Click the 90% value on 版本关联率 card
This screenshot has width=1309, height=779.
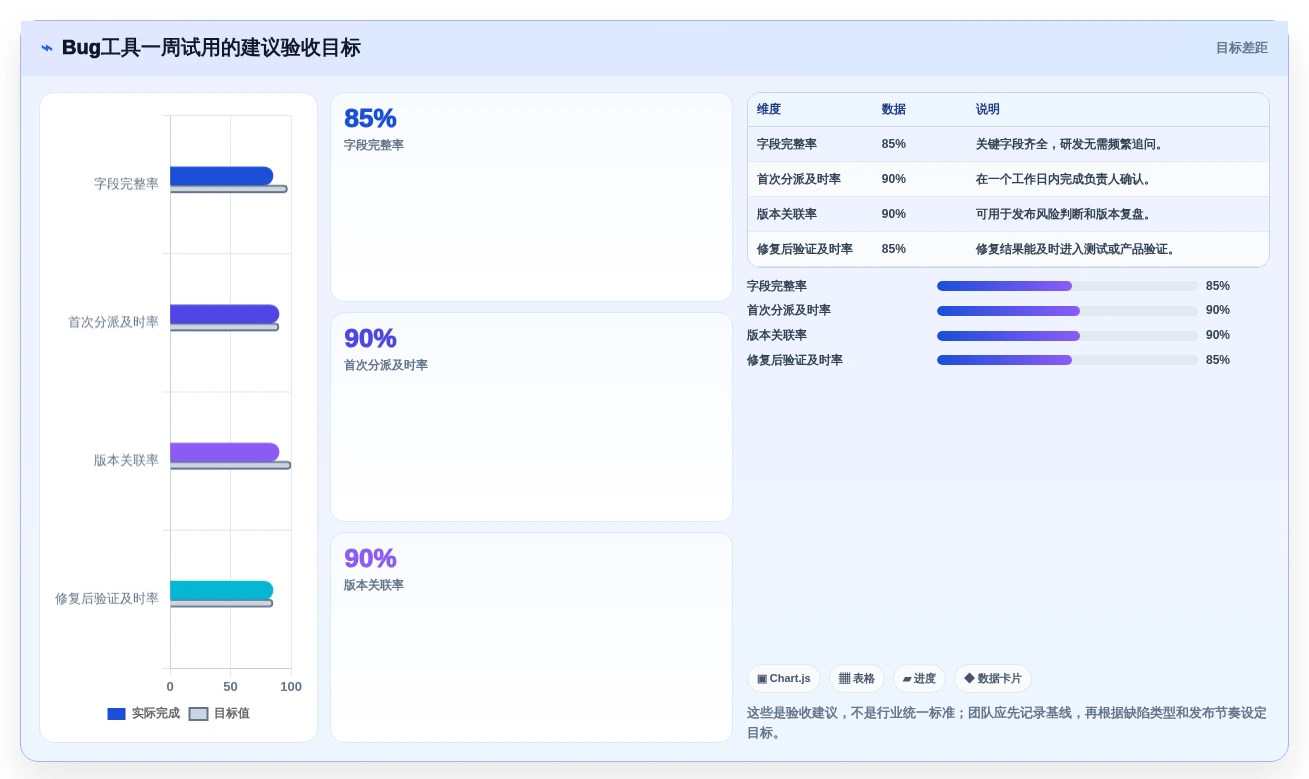(370, 558)
